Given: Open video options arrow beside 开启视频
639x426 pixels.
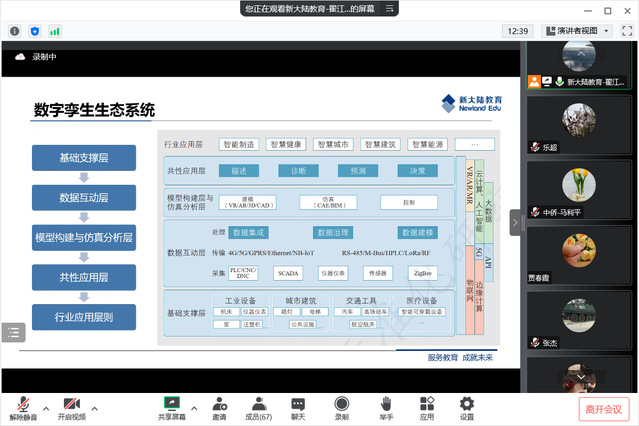Looking at the screenshot, I should click(95, 407).
